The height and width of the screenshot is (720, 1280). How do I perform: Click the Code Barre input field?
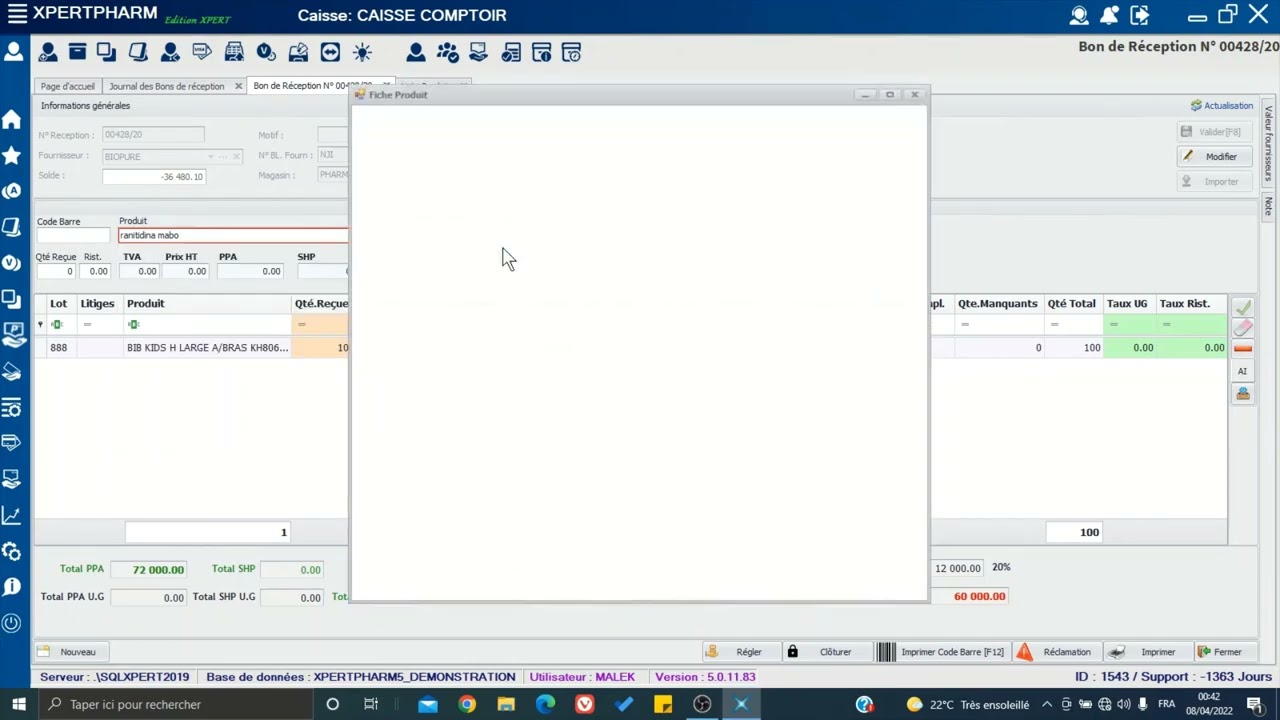(x=73, y=236)
